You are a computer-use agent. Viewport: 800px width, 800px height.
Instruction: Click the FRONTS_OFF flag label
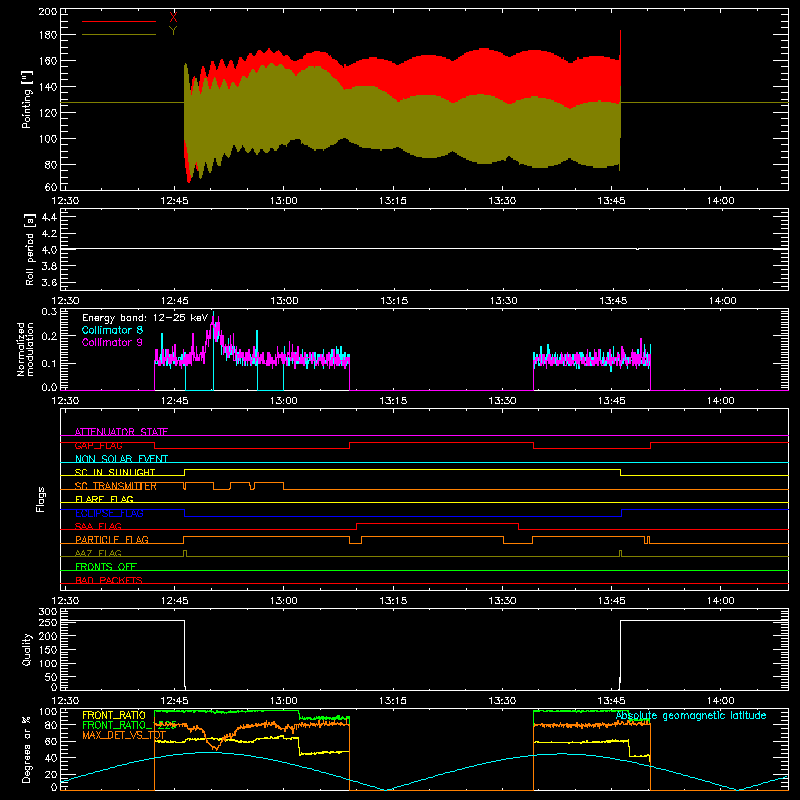click(x=106, y=566)
